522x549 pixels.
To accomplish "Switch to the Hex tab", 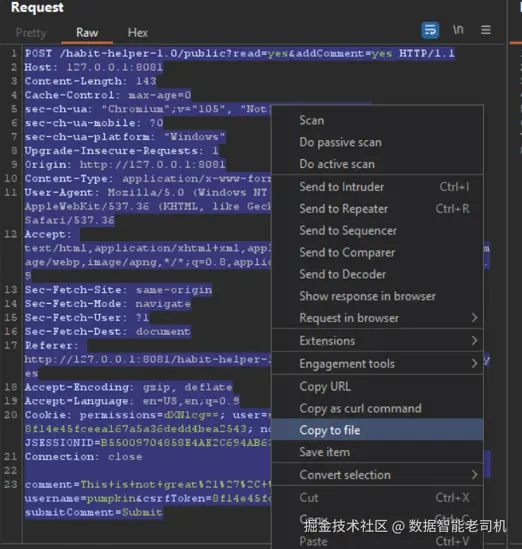I will coord(138,33).
